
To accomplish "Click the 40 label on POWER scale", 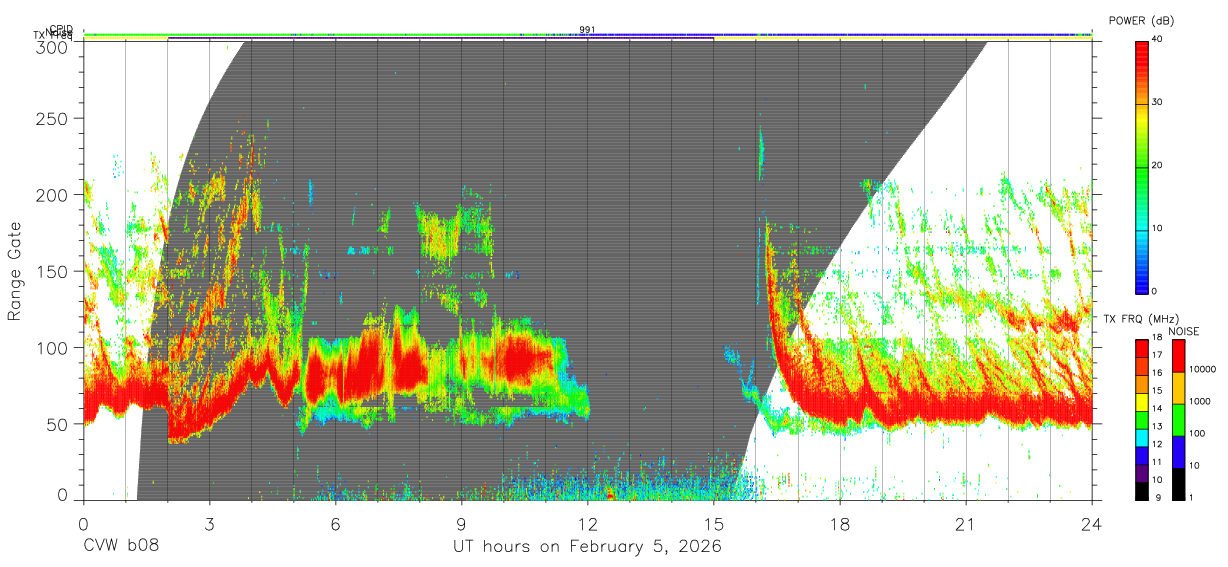I will pos(1157,39).
